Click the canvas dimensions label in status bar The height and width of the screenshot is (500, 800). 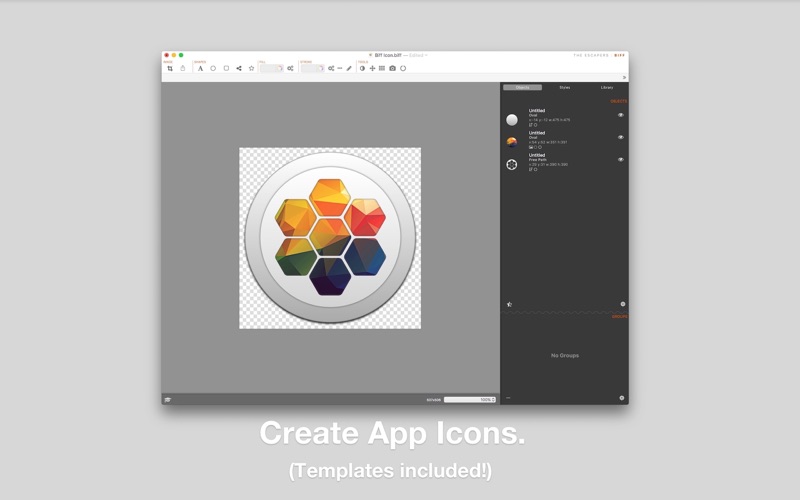pyautogui.click(x=433, y=399)
